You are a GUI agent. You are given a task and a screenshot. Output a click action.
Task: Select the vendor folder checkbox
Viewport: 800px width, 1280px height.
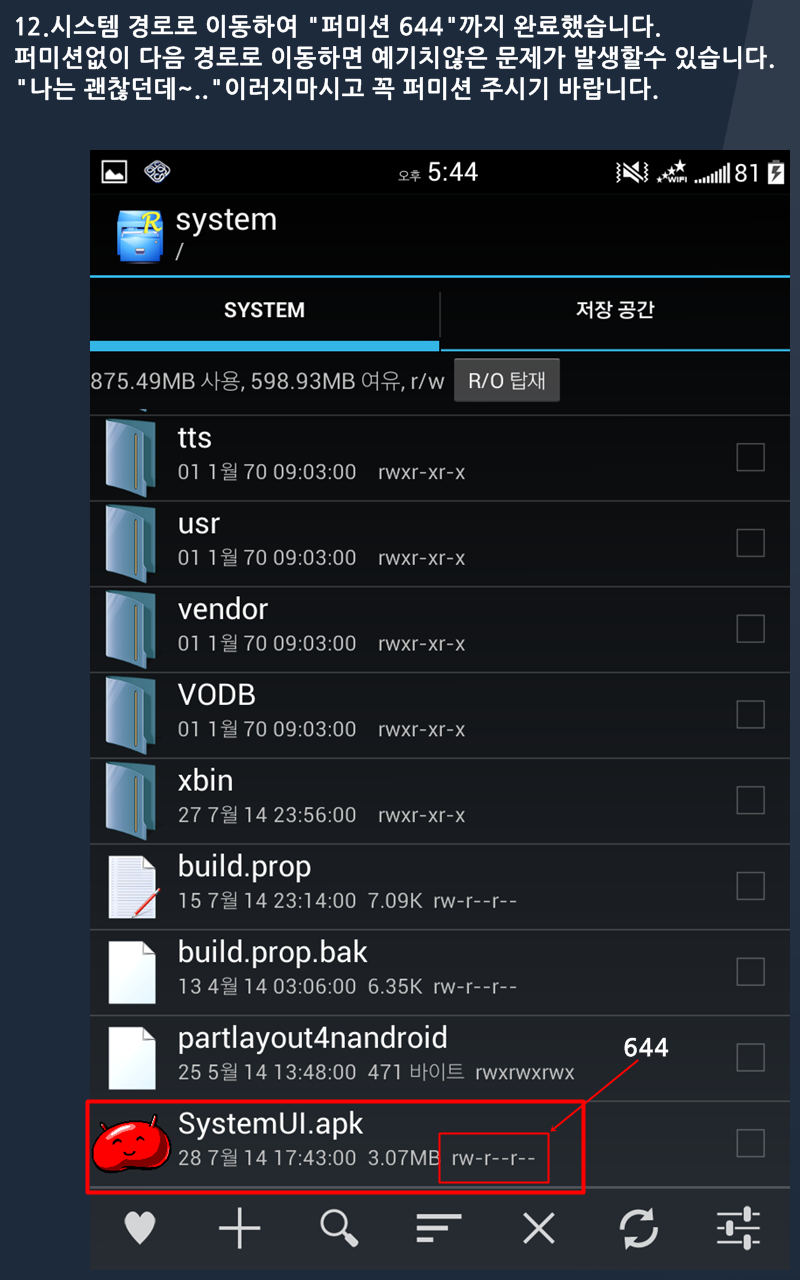pyautogui.click(x=750, y=628)
